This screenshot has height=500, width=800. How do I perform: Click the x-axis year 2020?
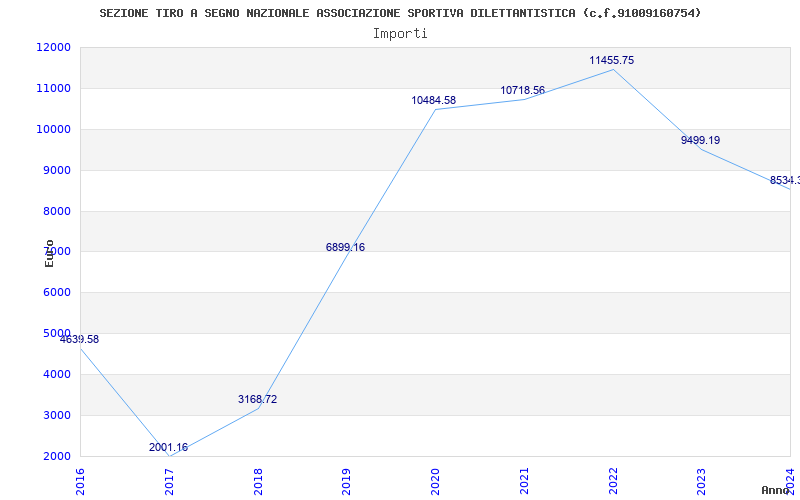435,481
